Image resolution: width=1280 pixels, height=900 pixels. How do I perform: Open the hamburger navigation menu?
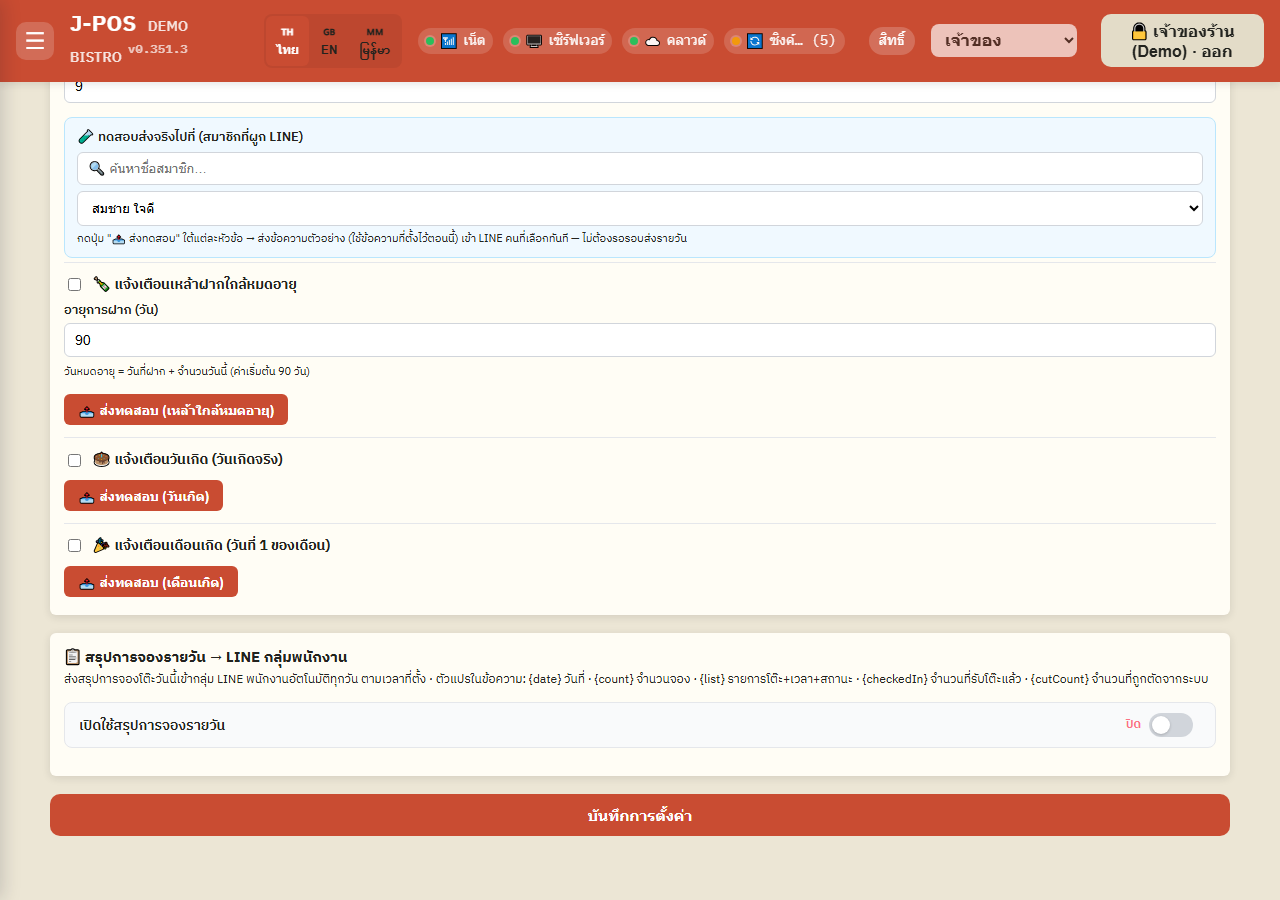click(35, 41)
